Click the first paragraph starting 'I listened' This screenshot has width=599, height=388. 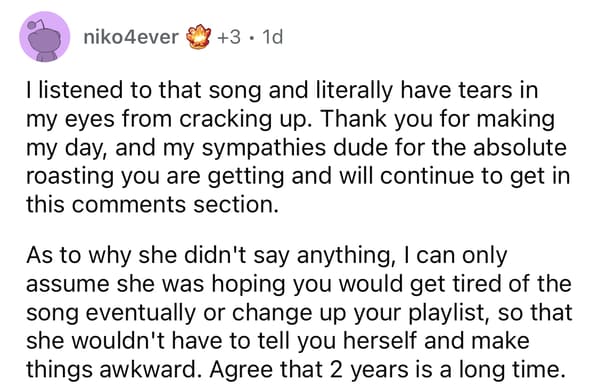[298, 147]
